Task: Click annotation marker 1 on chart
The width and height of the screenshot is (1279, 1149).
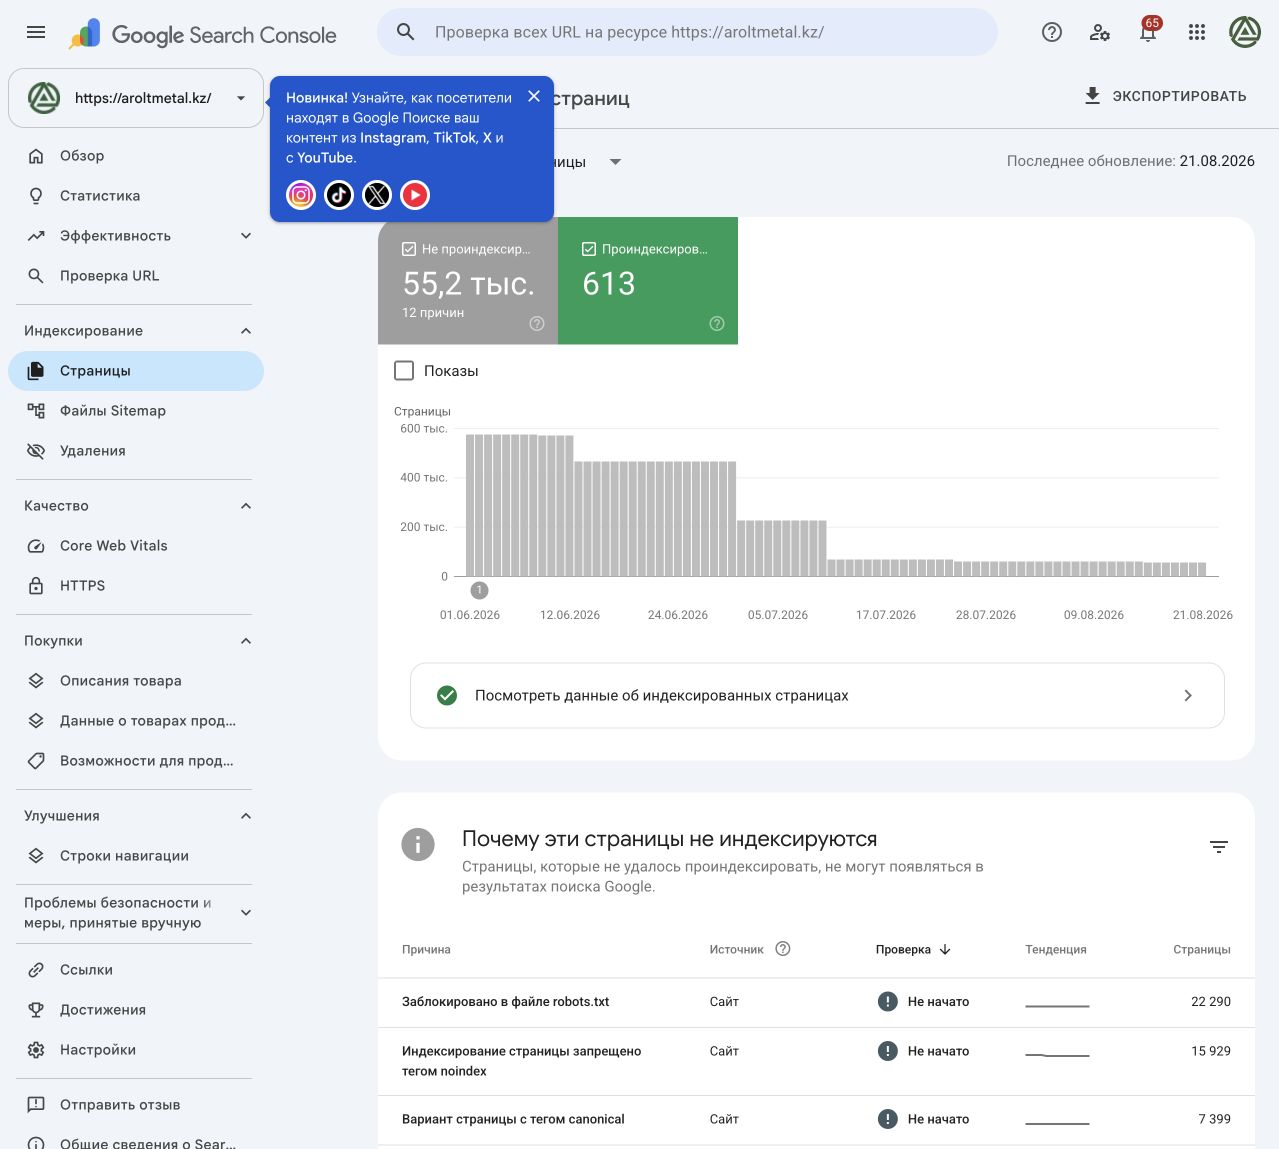Action: point(480,590)
